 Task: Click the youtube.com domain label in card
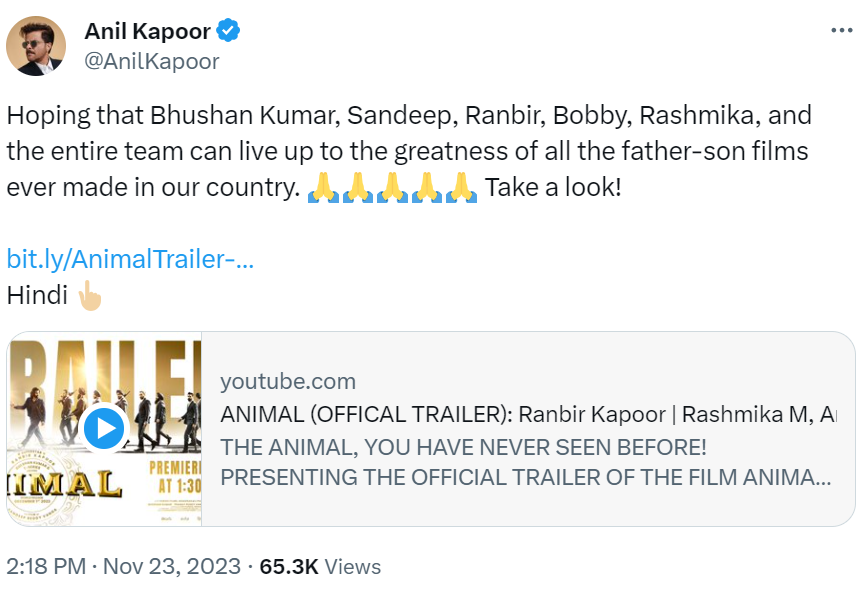tap(288, 381)
